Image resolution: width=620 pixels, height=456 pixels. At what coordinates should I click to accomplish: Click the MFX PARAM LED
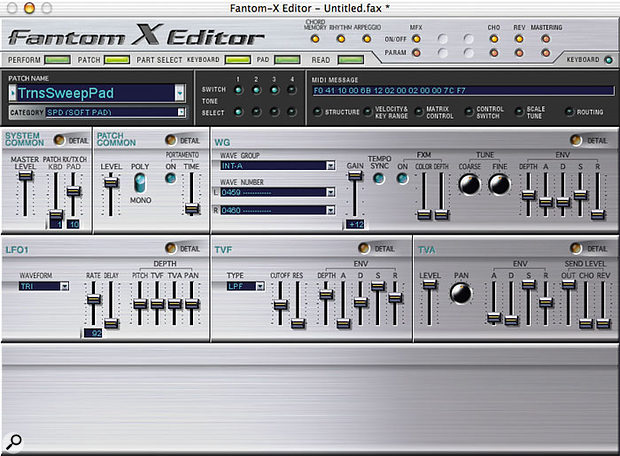[416, 53]
